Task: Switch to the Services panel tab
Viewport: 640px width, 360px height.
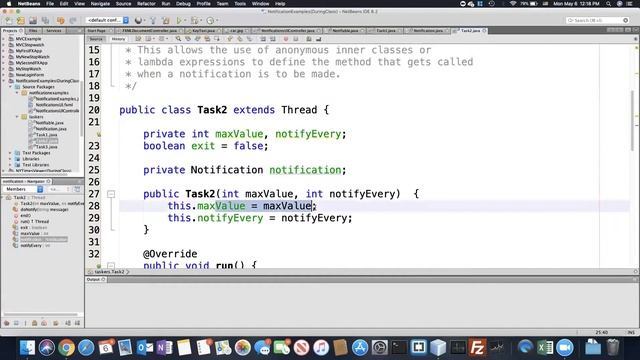Action: 53,31
